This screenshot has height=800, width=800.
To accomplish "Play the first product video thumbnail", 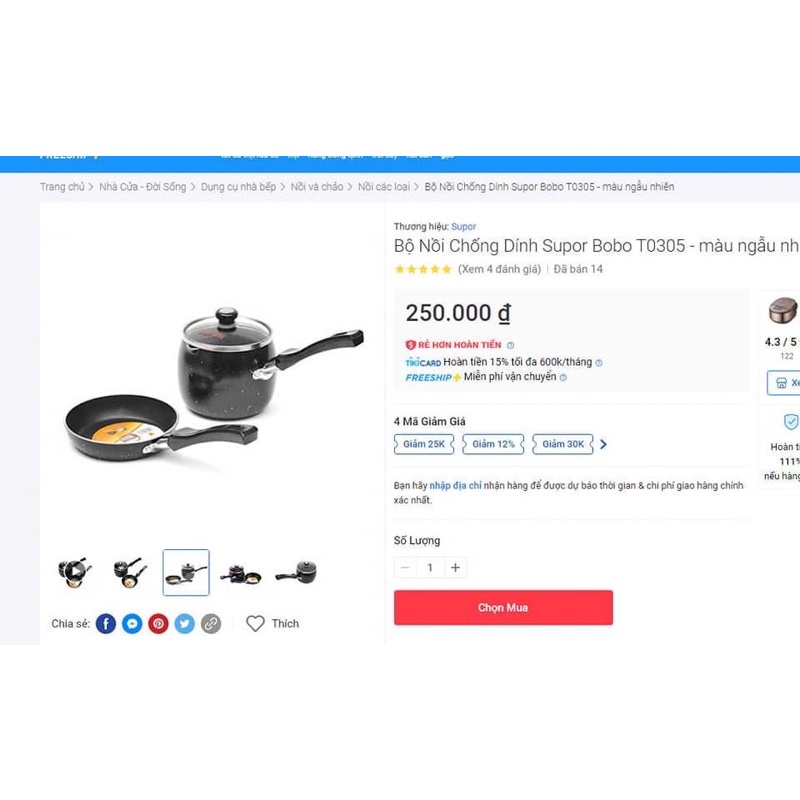I will pos(75,572).
